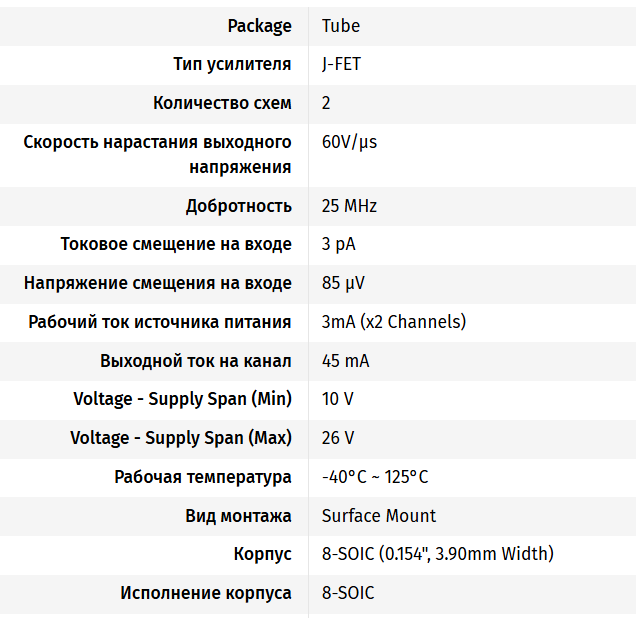Click the 3mA (x2 Channels) value

click(394, 322)
